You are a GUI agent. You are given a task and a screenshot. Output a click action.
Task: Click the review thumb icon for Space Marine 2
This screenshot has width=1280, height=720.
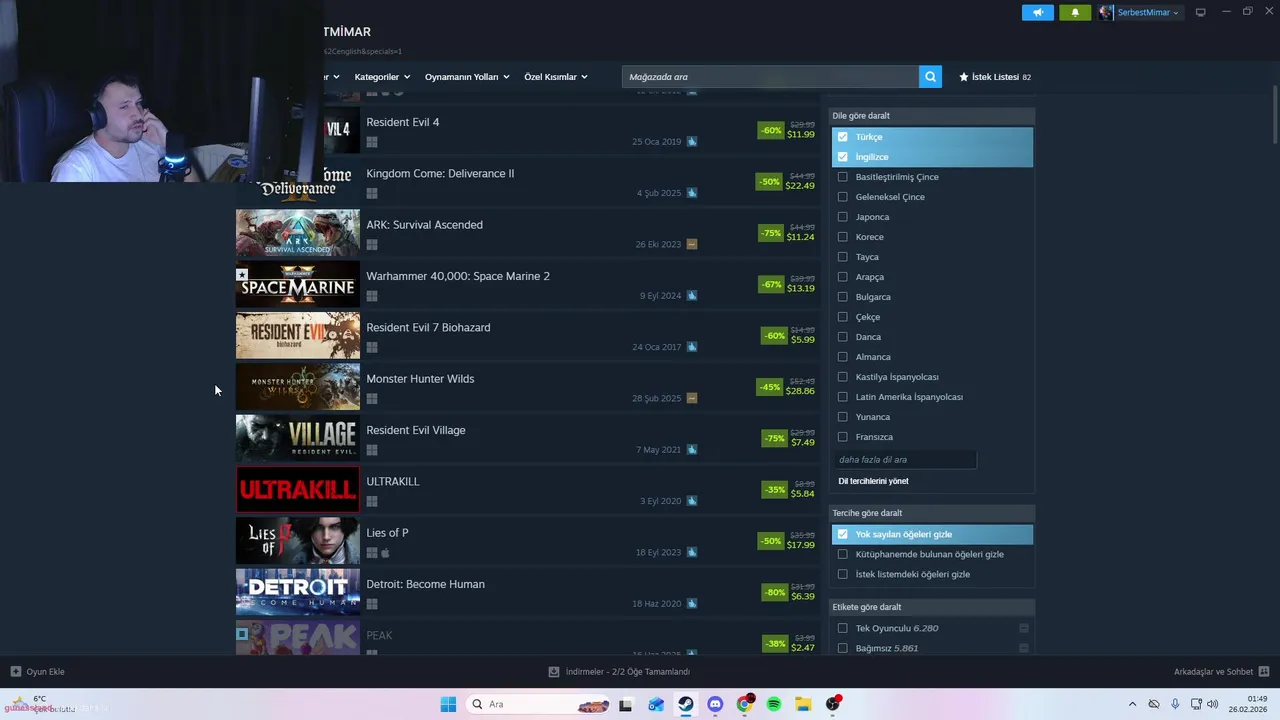(x=692, y=296)
